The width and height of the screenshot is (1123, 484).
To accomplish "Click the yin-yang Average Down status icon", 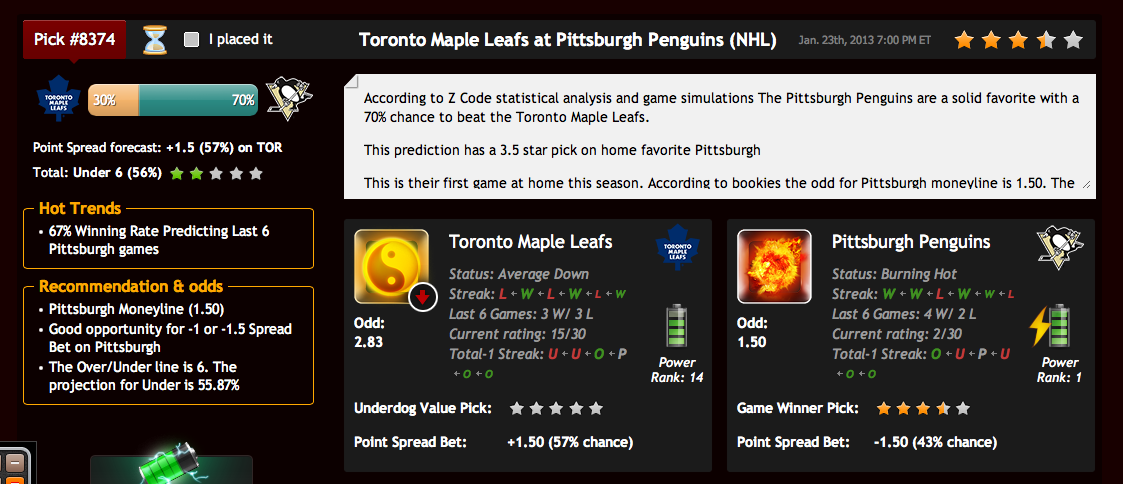I will (391, 266).
